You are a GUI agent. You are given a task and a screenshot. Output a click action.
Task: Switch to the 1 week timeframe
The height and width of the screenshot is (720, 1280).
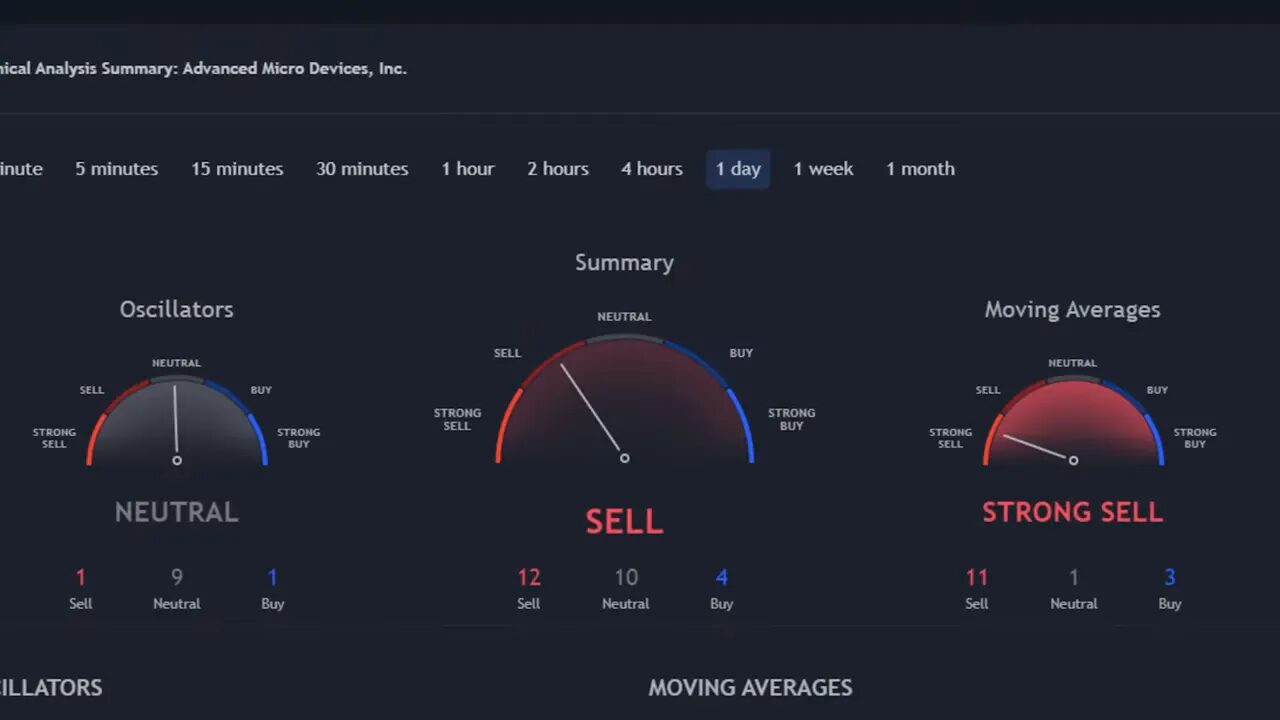click(823, 169)
